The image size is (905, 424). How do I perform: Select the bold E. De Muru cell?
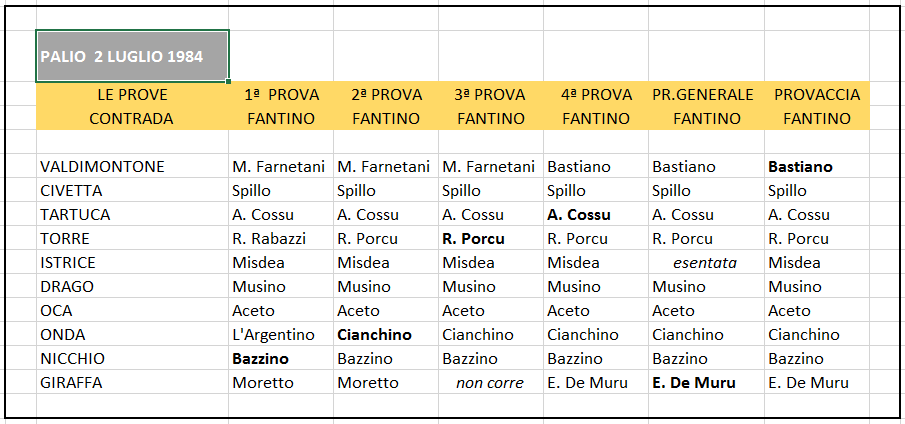pos(706,383)
